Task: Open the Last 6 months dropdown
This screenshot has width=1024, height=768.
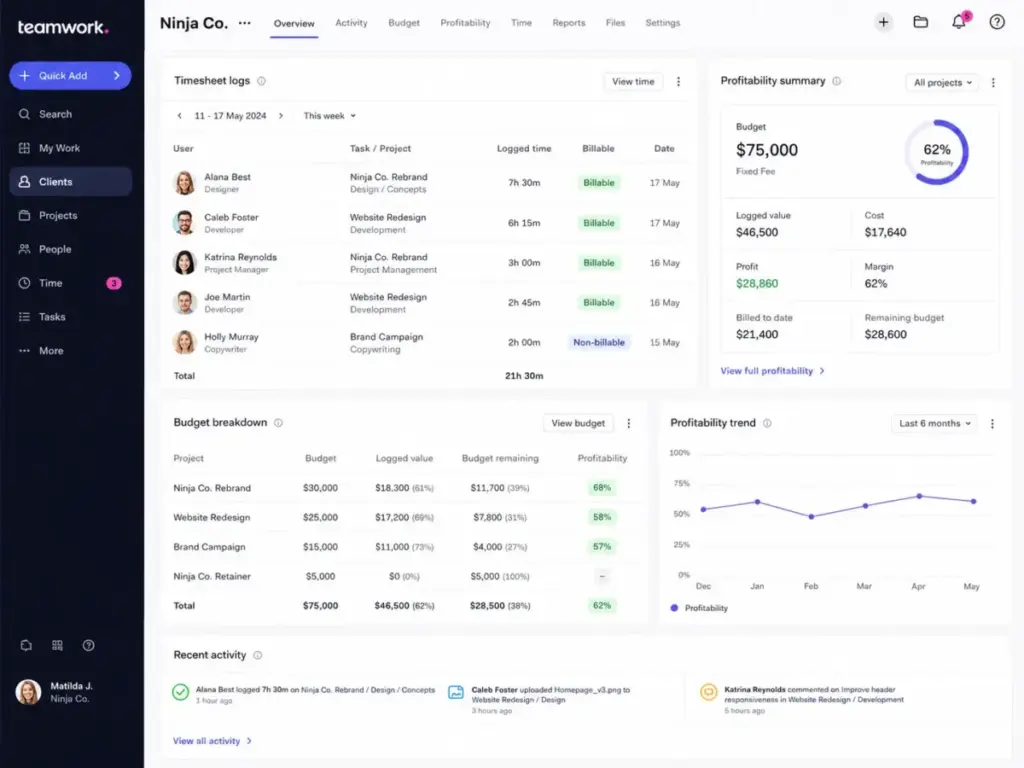Action: pyautogui.click(x=934, y=423)
